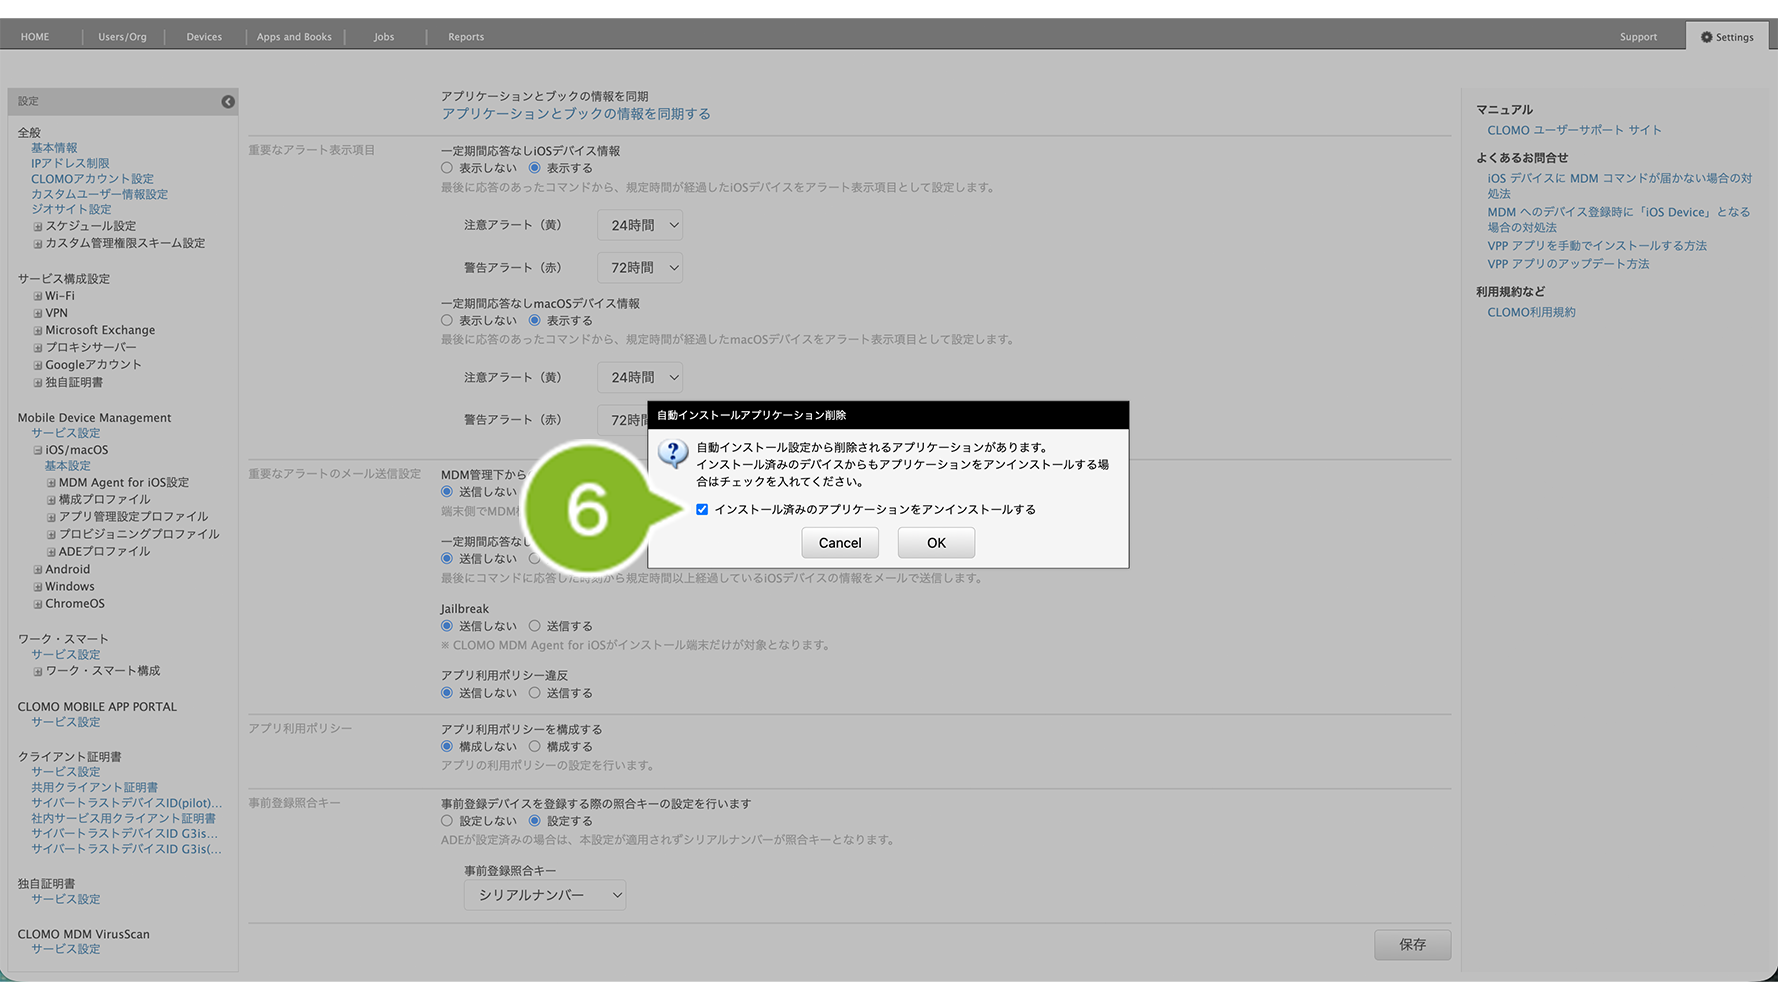Screen dimensions: 1778x1000
Task: Collapse the settings sidebar with arrow icon
Action: (x=228, y=102)
